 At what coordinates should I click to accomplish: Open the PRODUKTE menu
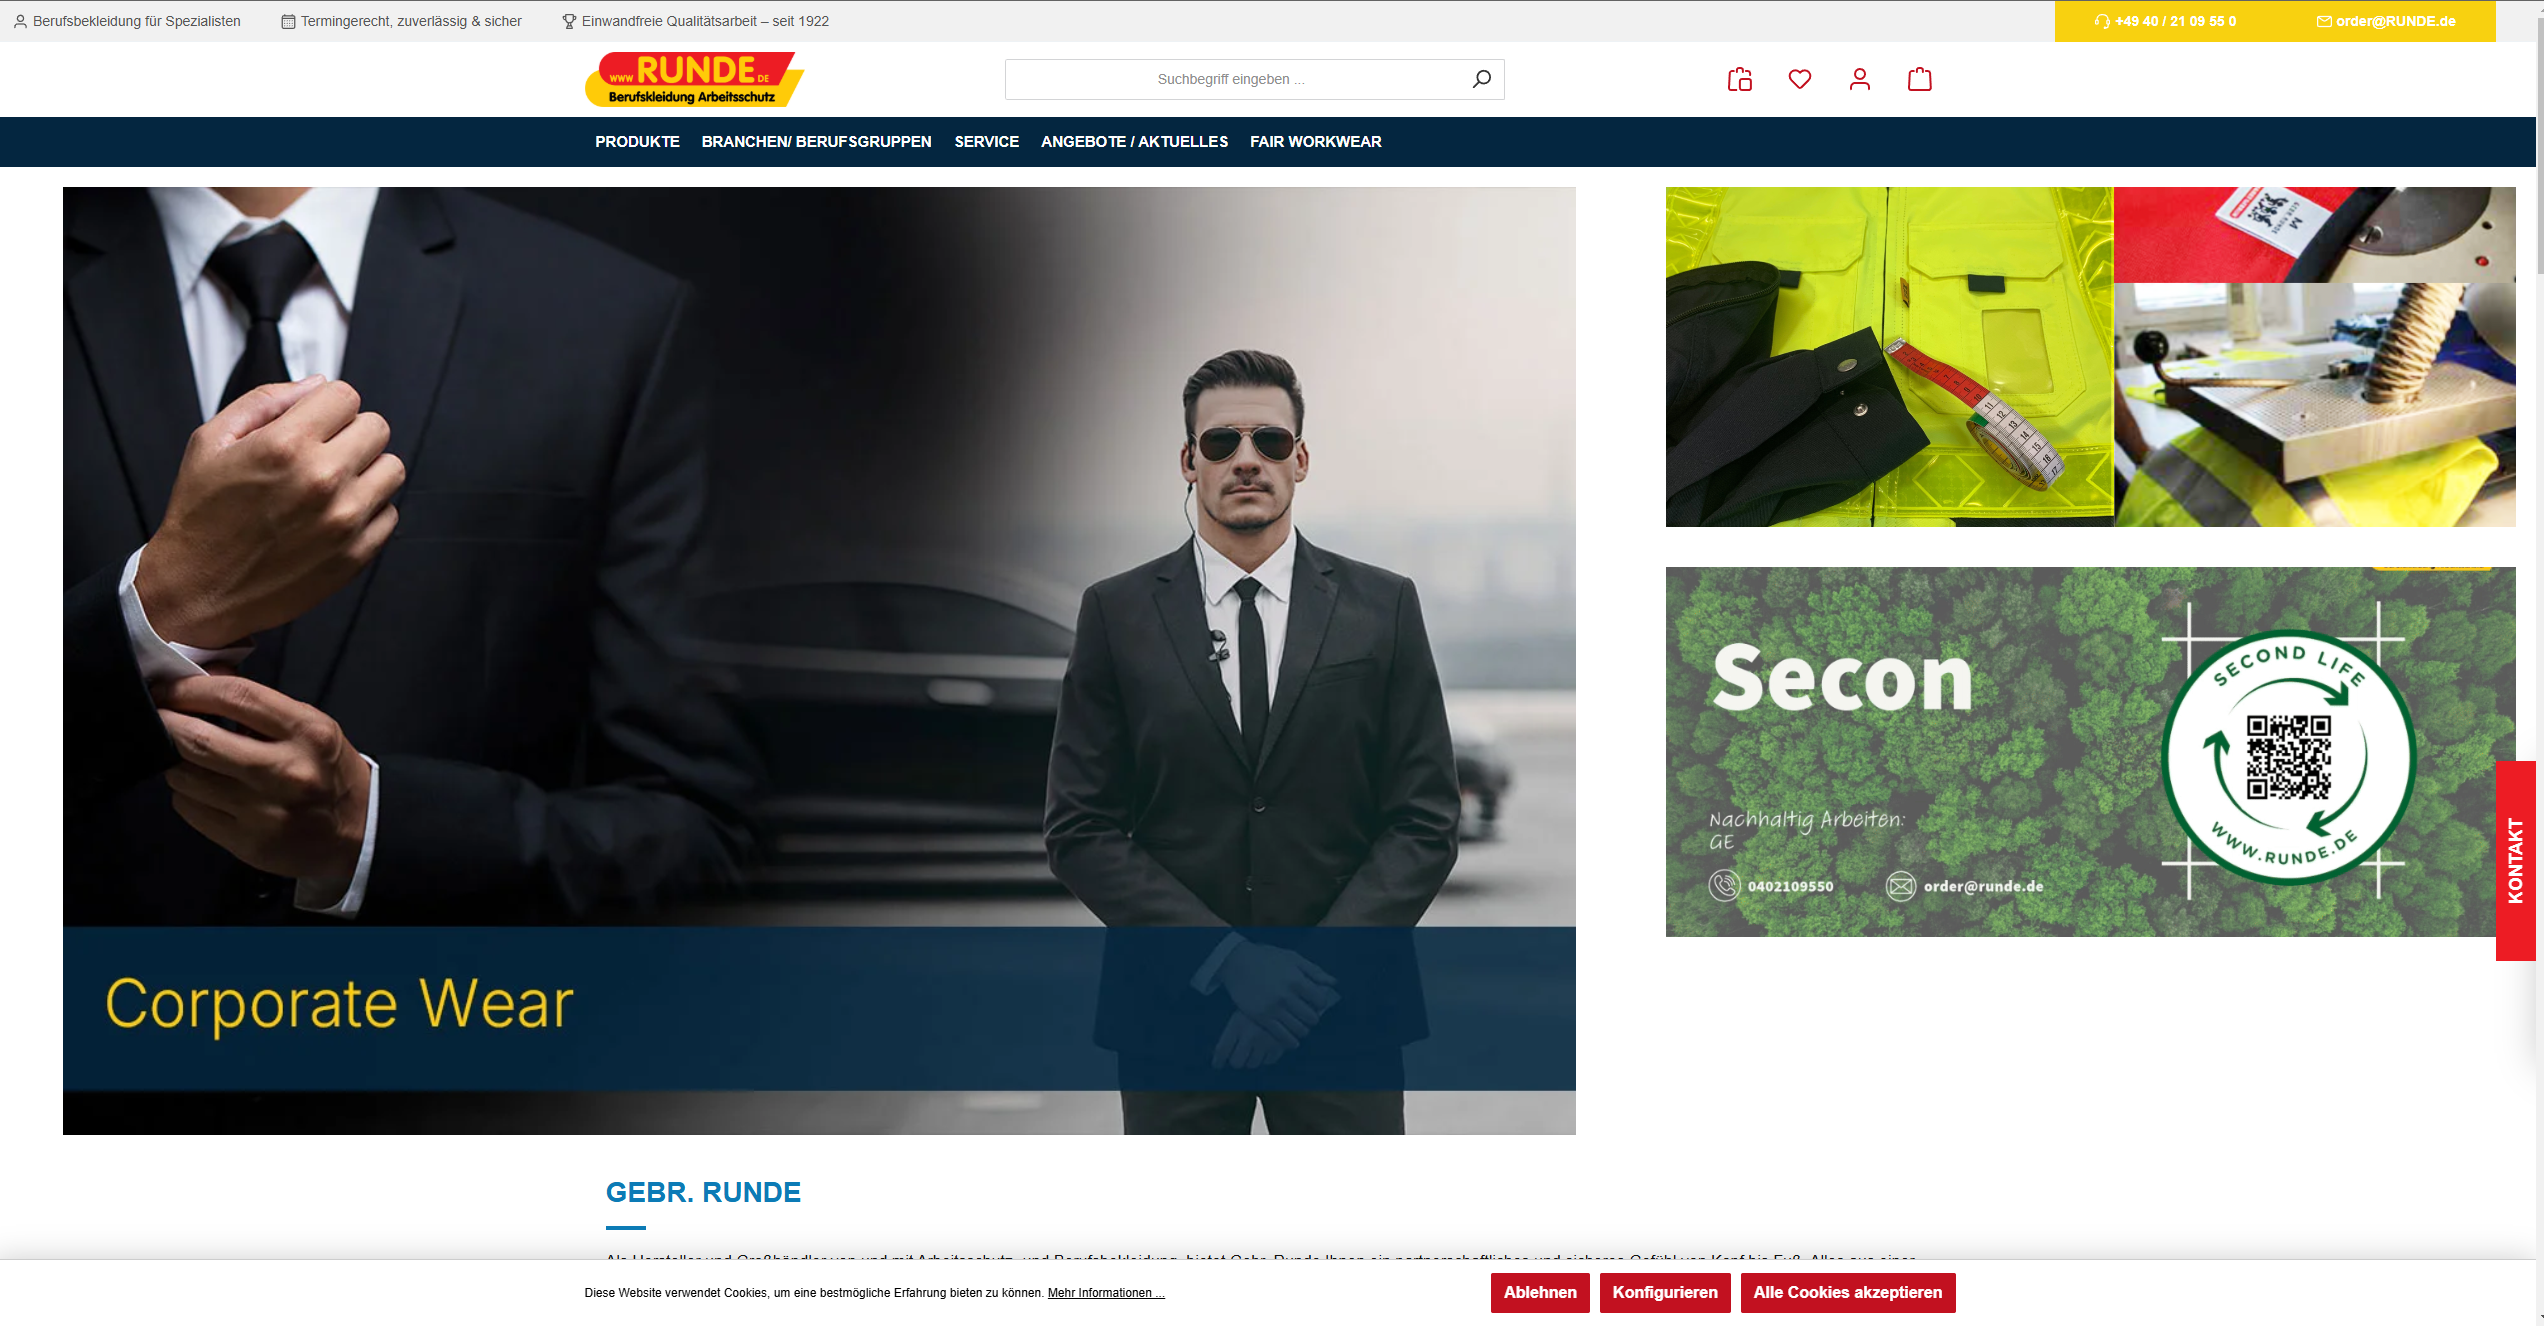(637, 142)
